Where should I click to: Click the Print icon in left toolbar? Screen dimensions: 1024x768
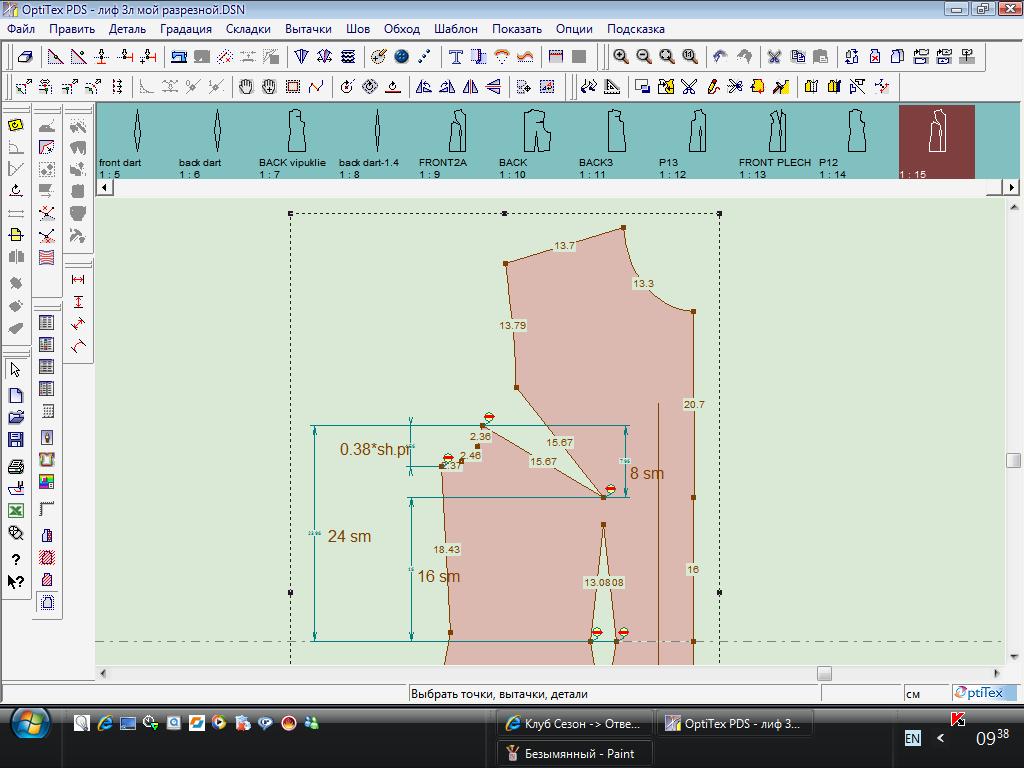point(16,466)
